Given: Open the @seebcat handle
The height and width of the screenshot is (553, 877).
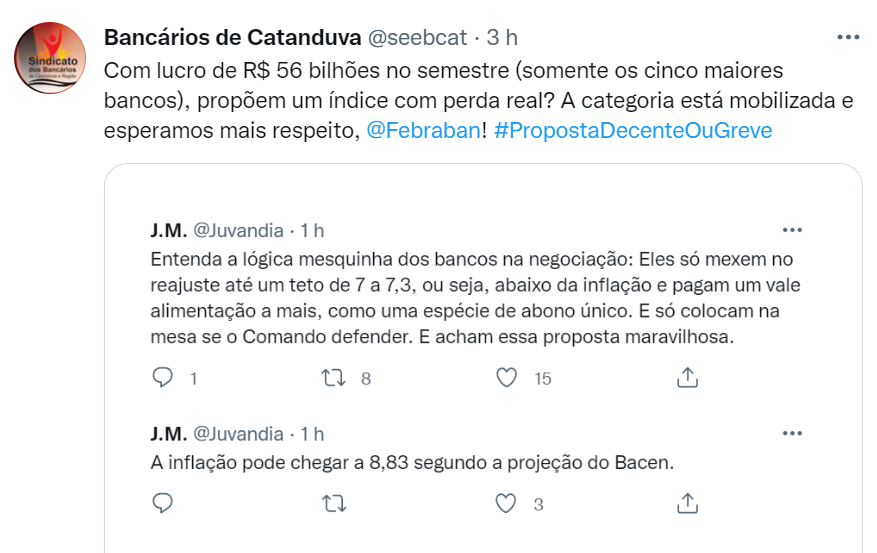Looking at the screenshot, I should 417,37.
